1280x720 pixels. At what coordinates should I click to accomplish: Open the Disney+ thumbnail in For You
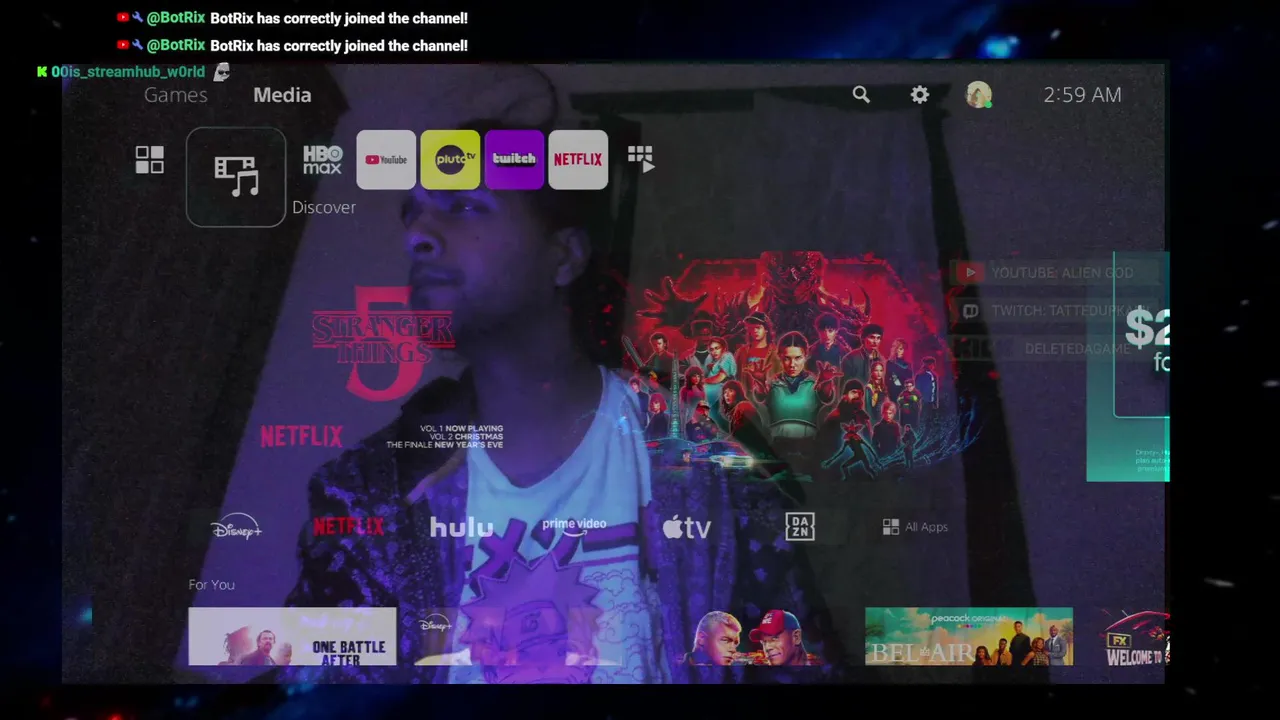point(518,636)
